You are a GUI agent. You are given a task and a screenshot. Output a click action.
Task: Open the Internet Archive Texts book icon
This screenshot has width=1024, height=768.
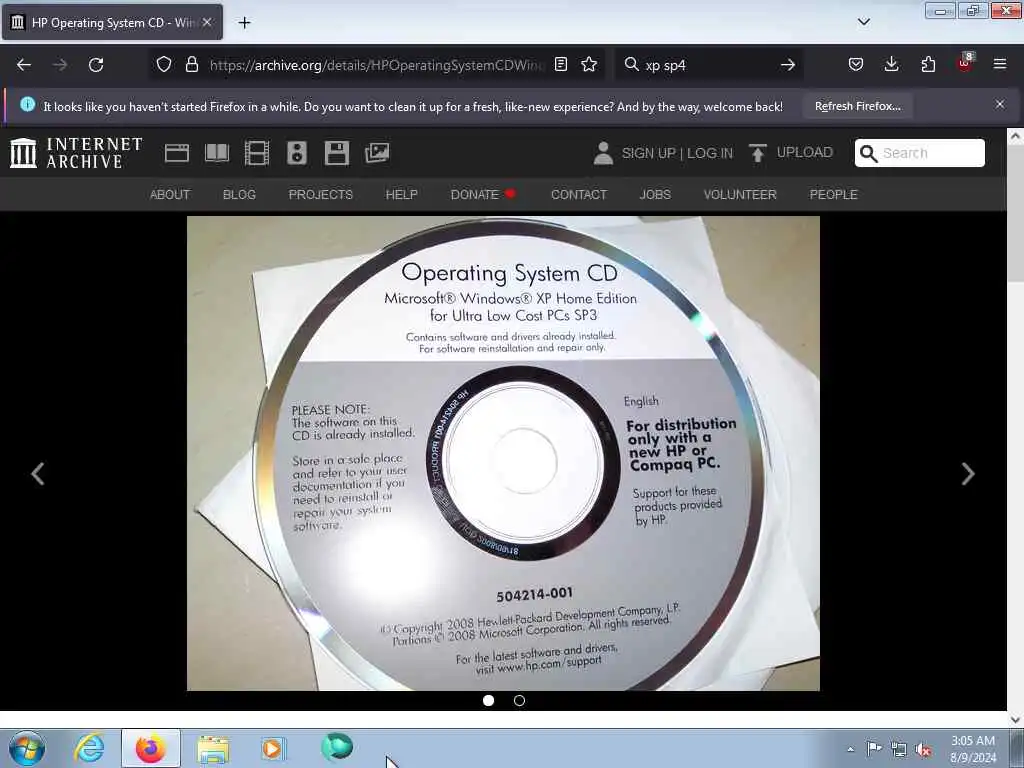pyautogui.click(x=217, y=153)
